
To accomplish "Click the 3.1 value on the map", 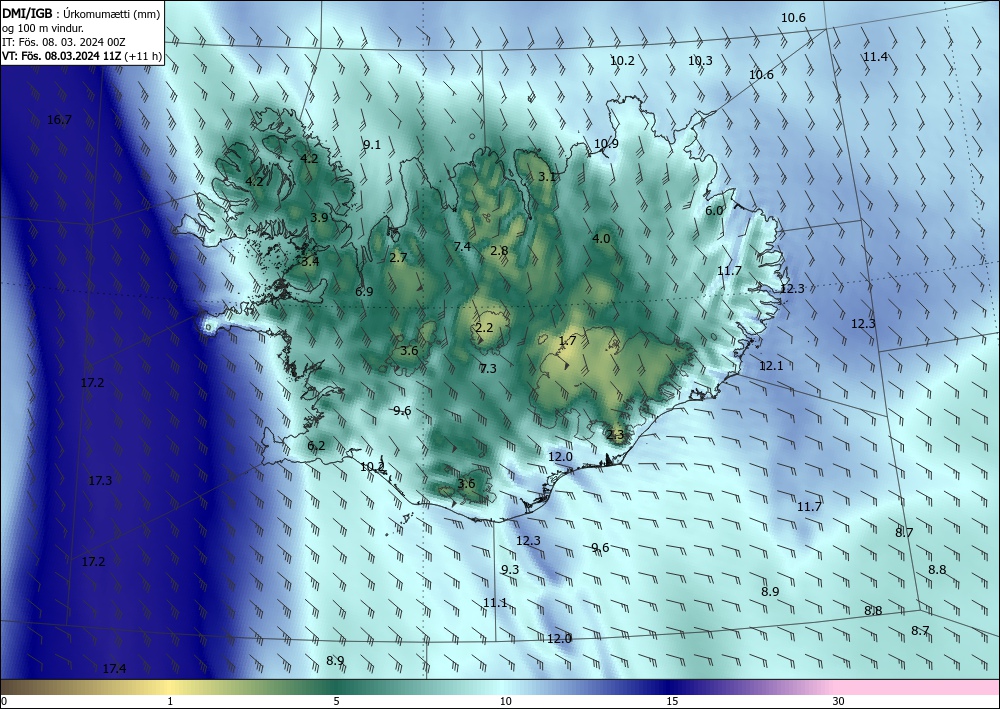I will 547,177.
